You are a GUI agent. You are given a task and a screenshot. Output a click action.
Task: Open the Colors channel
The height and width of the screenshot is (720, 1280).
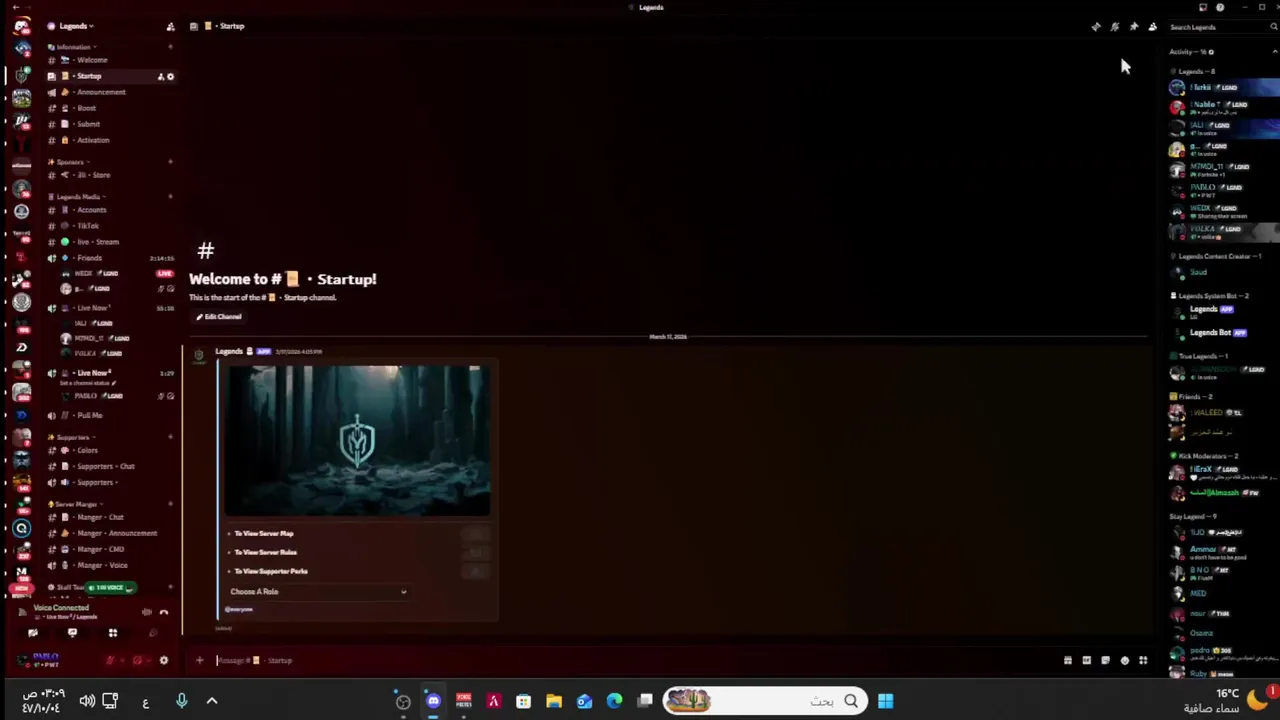point(110,450)
